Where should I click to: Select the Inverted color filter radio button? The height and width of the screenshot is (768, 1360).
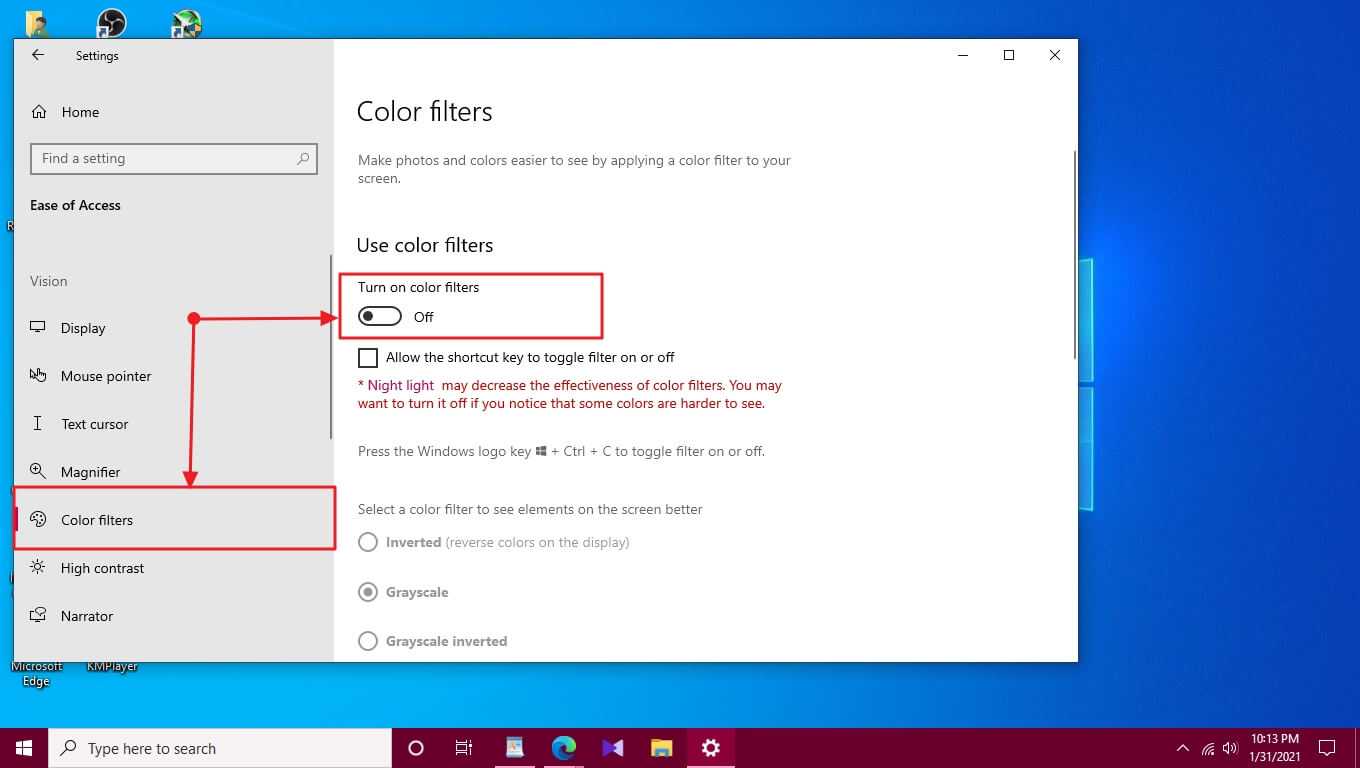click(368, 542)
